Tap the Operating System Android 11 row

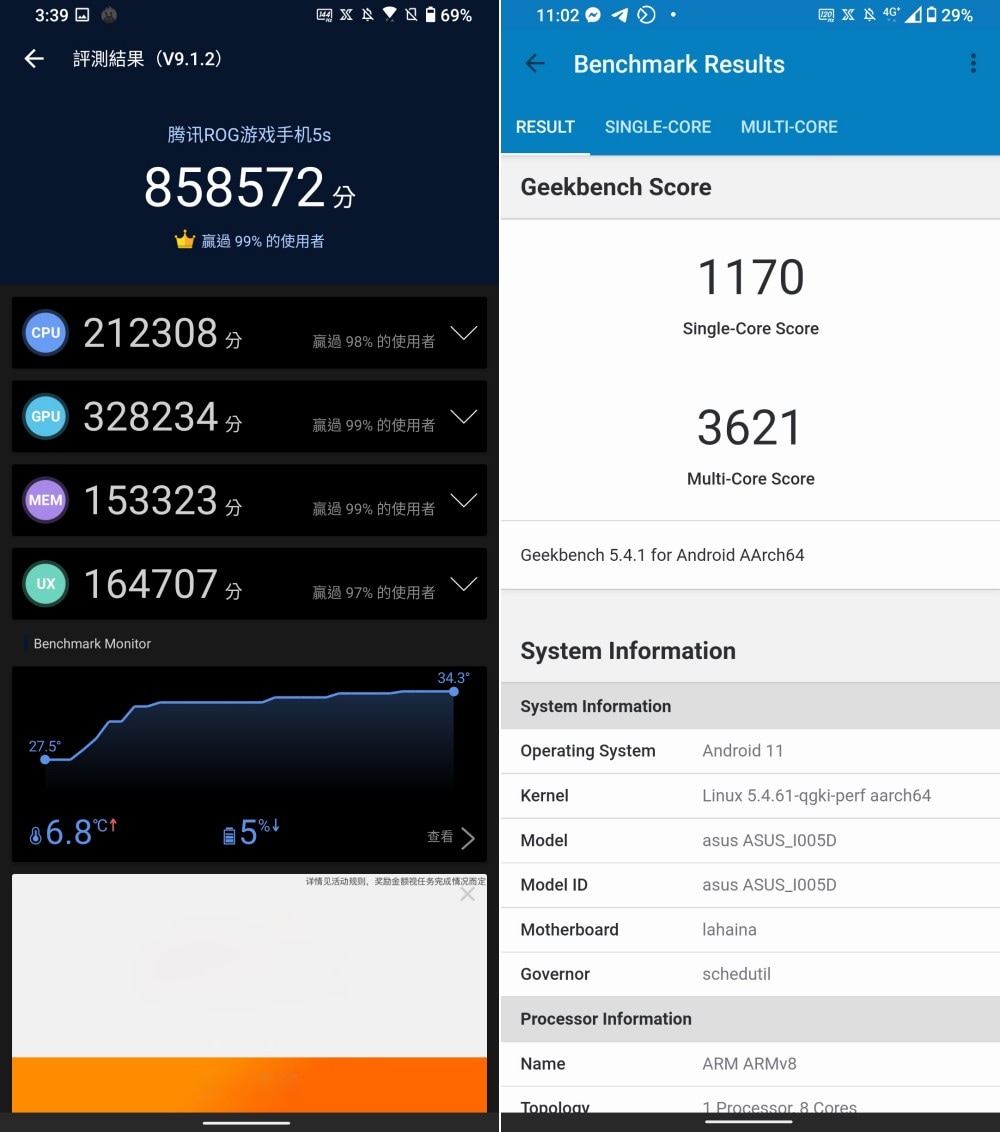click(750, 751)
